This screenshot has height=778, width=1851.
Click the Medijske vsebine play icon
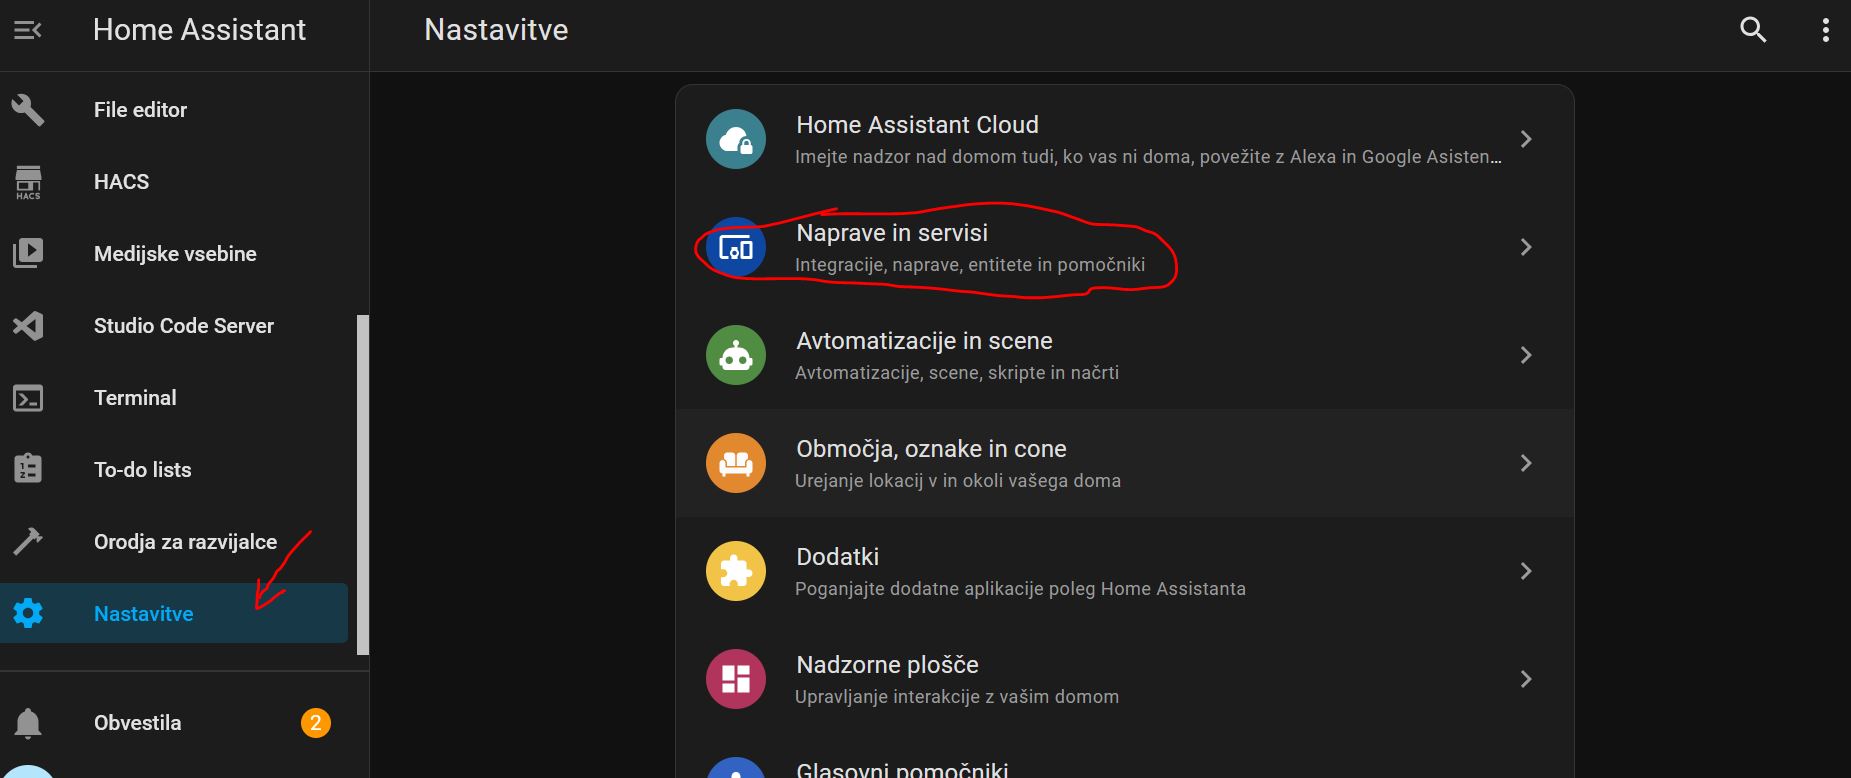pos(28,254)
